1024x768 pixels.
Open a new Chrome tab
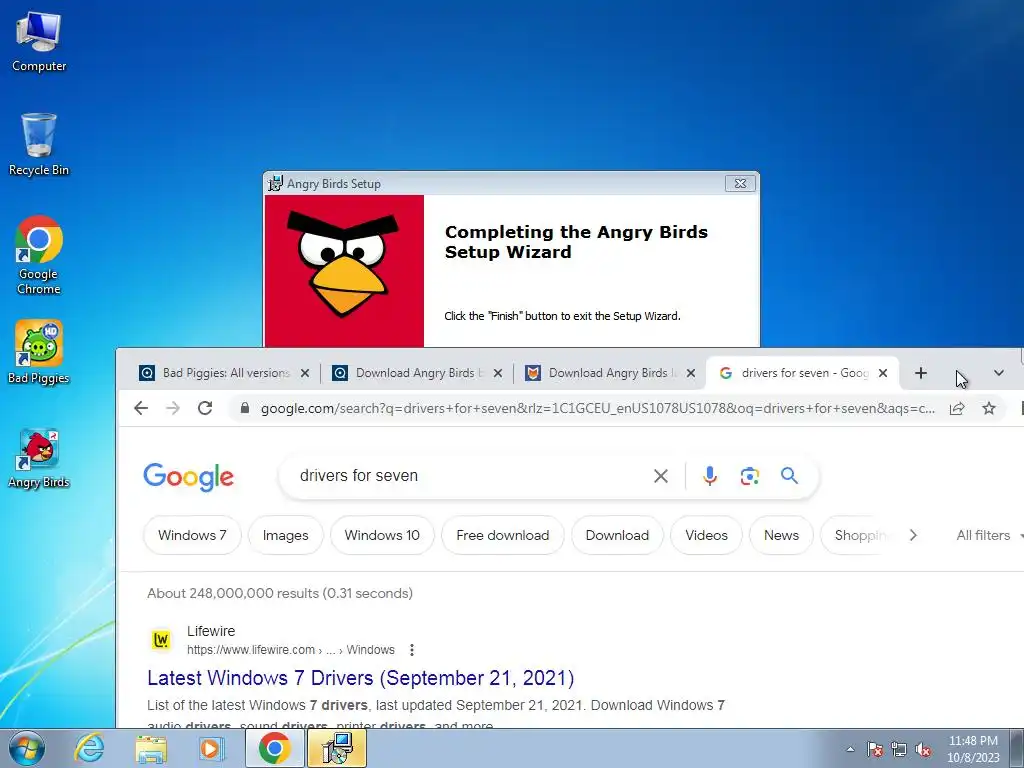pyautogui.click(x=921, y=373)
